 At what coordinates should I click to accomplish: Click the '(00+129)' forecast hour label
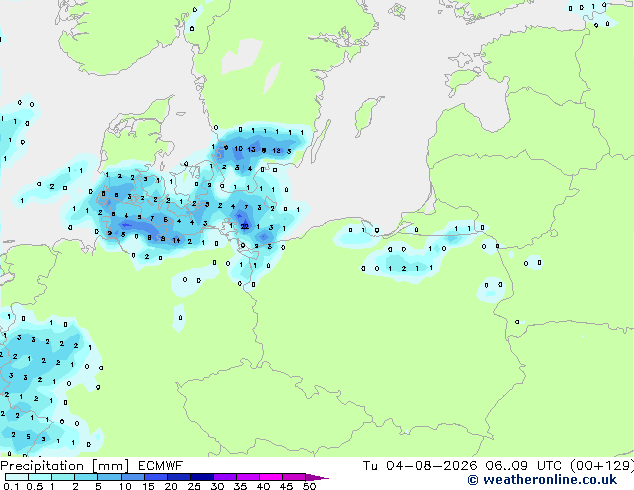(602, 466)
